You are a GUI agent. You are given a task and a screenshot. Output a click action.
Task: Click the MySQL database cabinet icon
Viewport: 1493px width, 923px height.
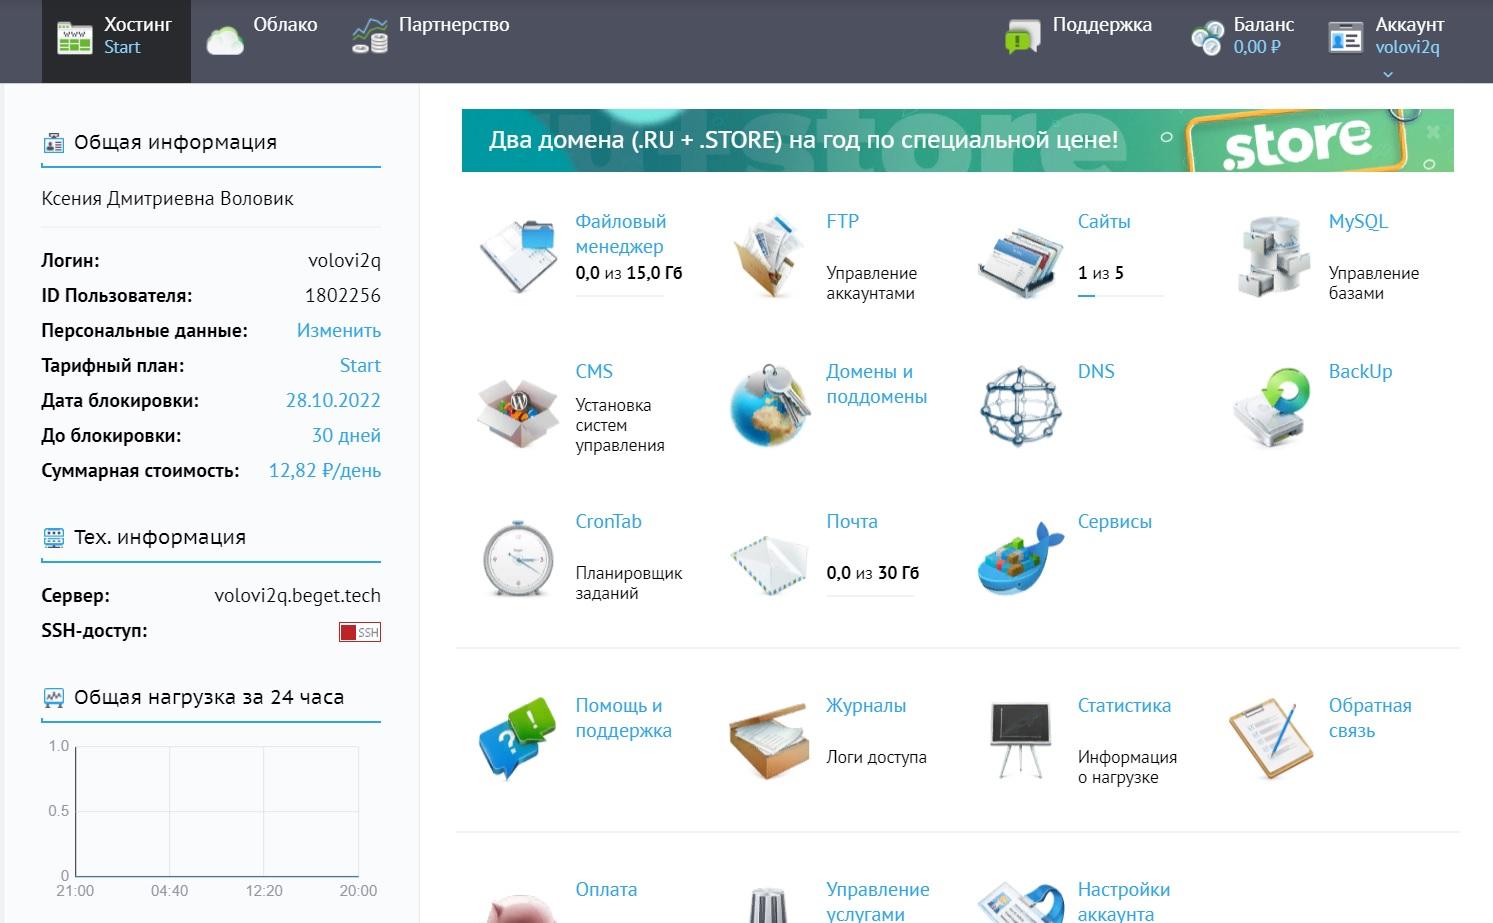(x=1271, y=258)
